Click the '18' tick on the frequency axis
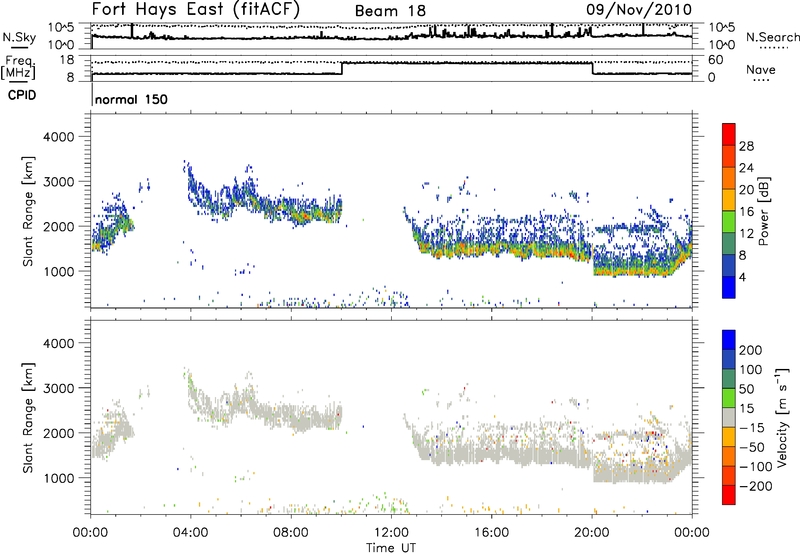Image resolution: width=800 pixels, height=554 pixels. (x=67, y=60)
